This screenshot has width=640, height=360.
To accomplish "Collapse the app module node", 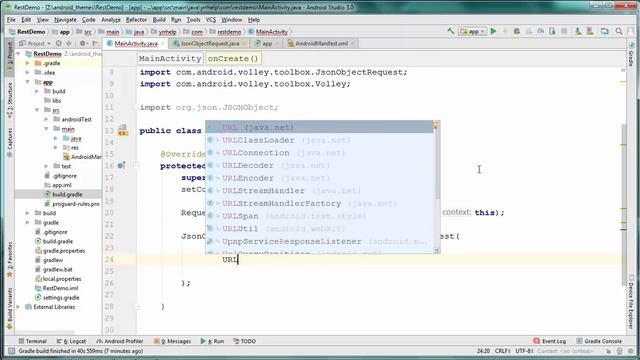I will tap(28, 82).
